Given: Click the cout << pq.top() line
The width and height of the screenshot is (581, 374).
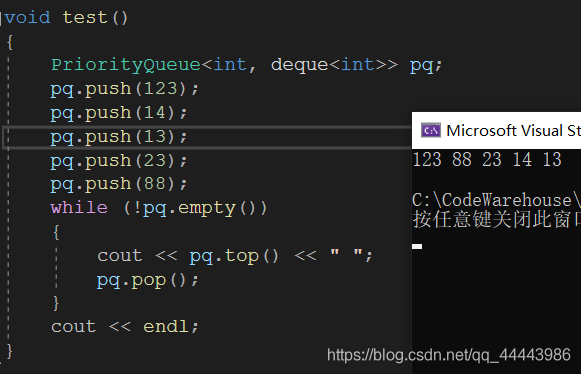Looking at the screenshot, I should 235,256.
